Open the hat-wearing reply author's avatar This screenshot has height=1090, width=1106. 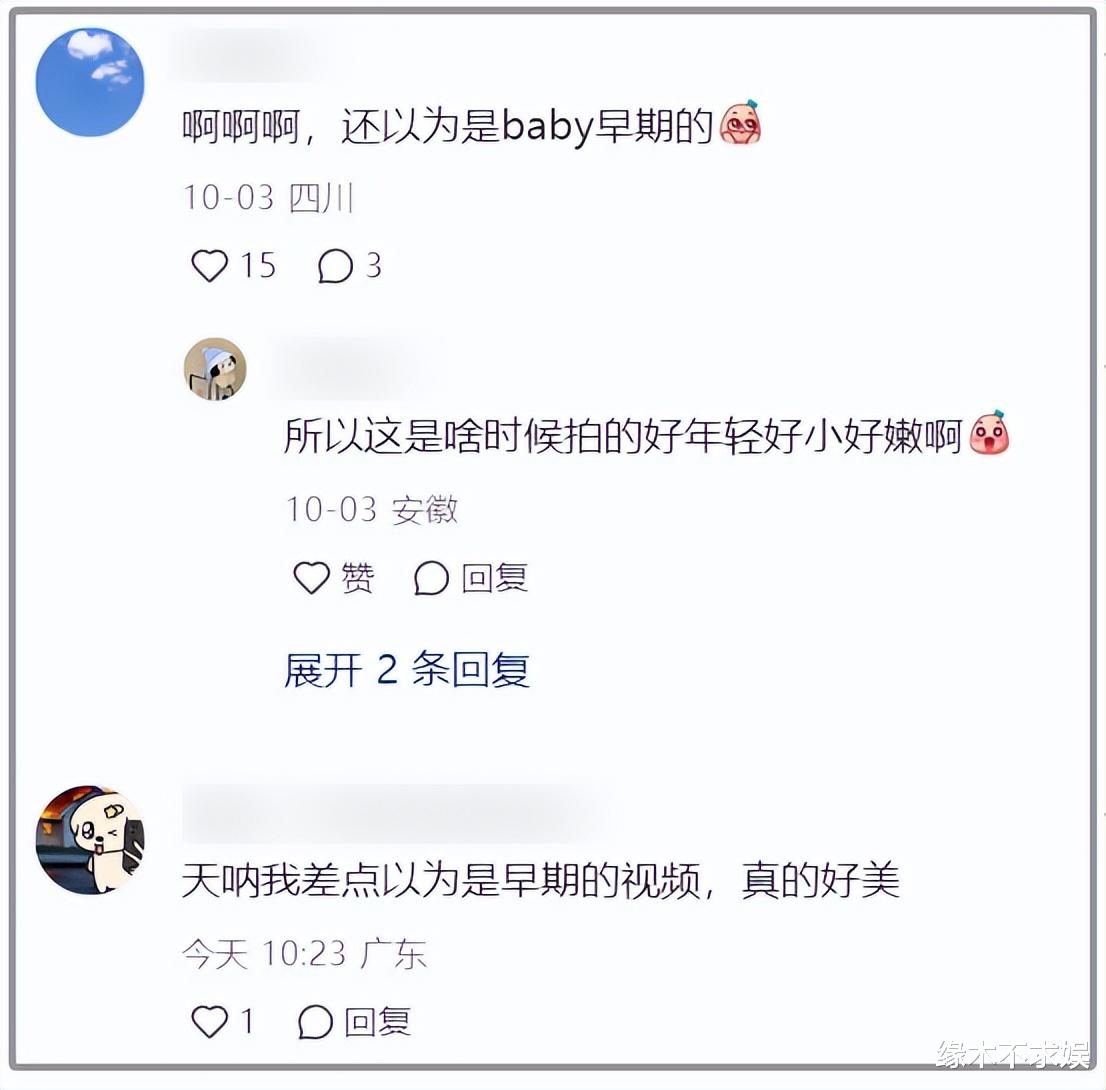click(x=215, y=369)
